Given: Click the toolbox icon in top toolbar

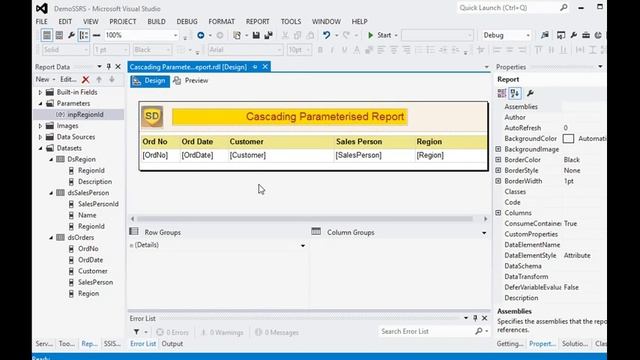Looking at the screenshot, I should pos(586,36).
